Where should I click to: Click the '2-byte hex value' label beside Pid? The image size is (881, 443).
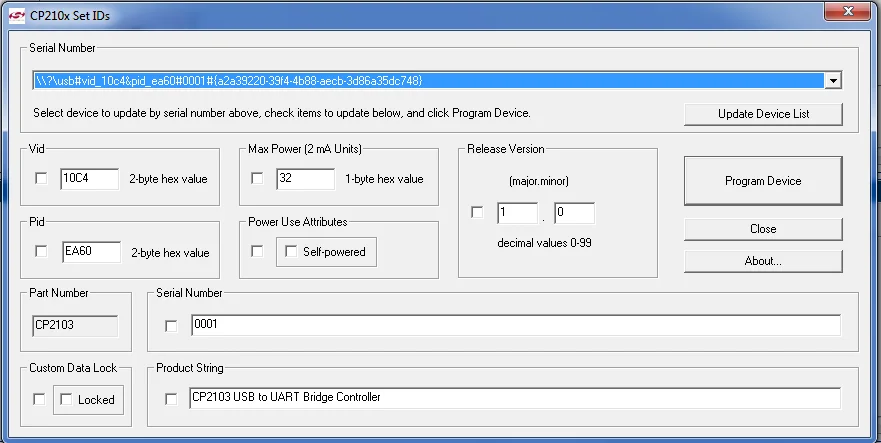(x=170, y=253)
